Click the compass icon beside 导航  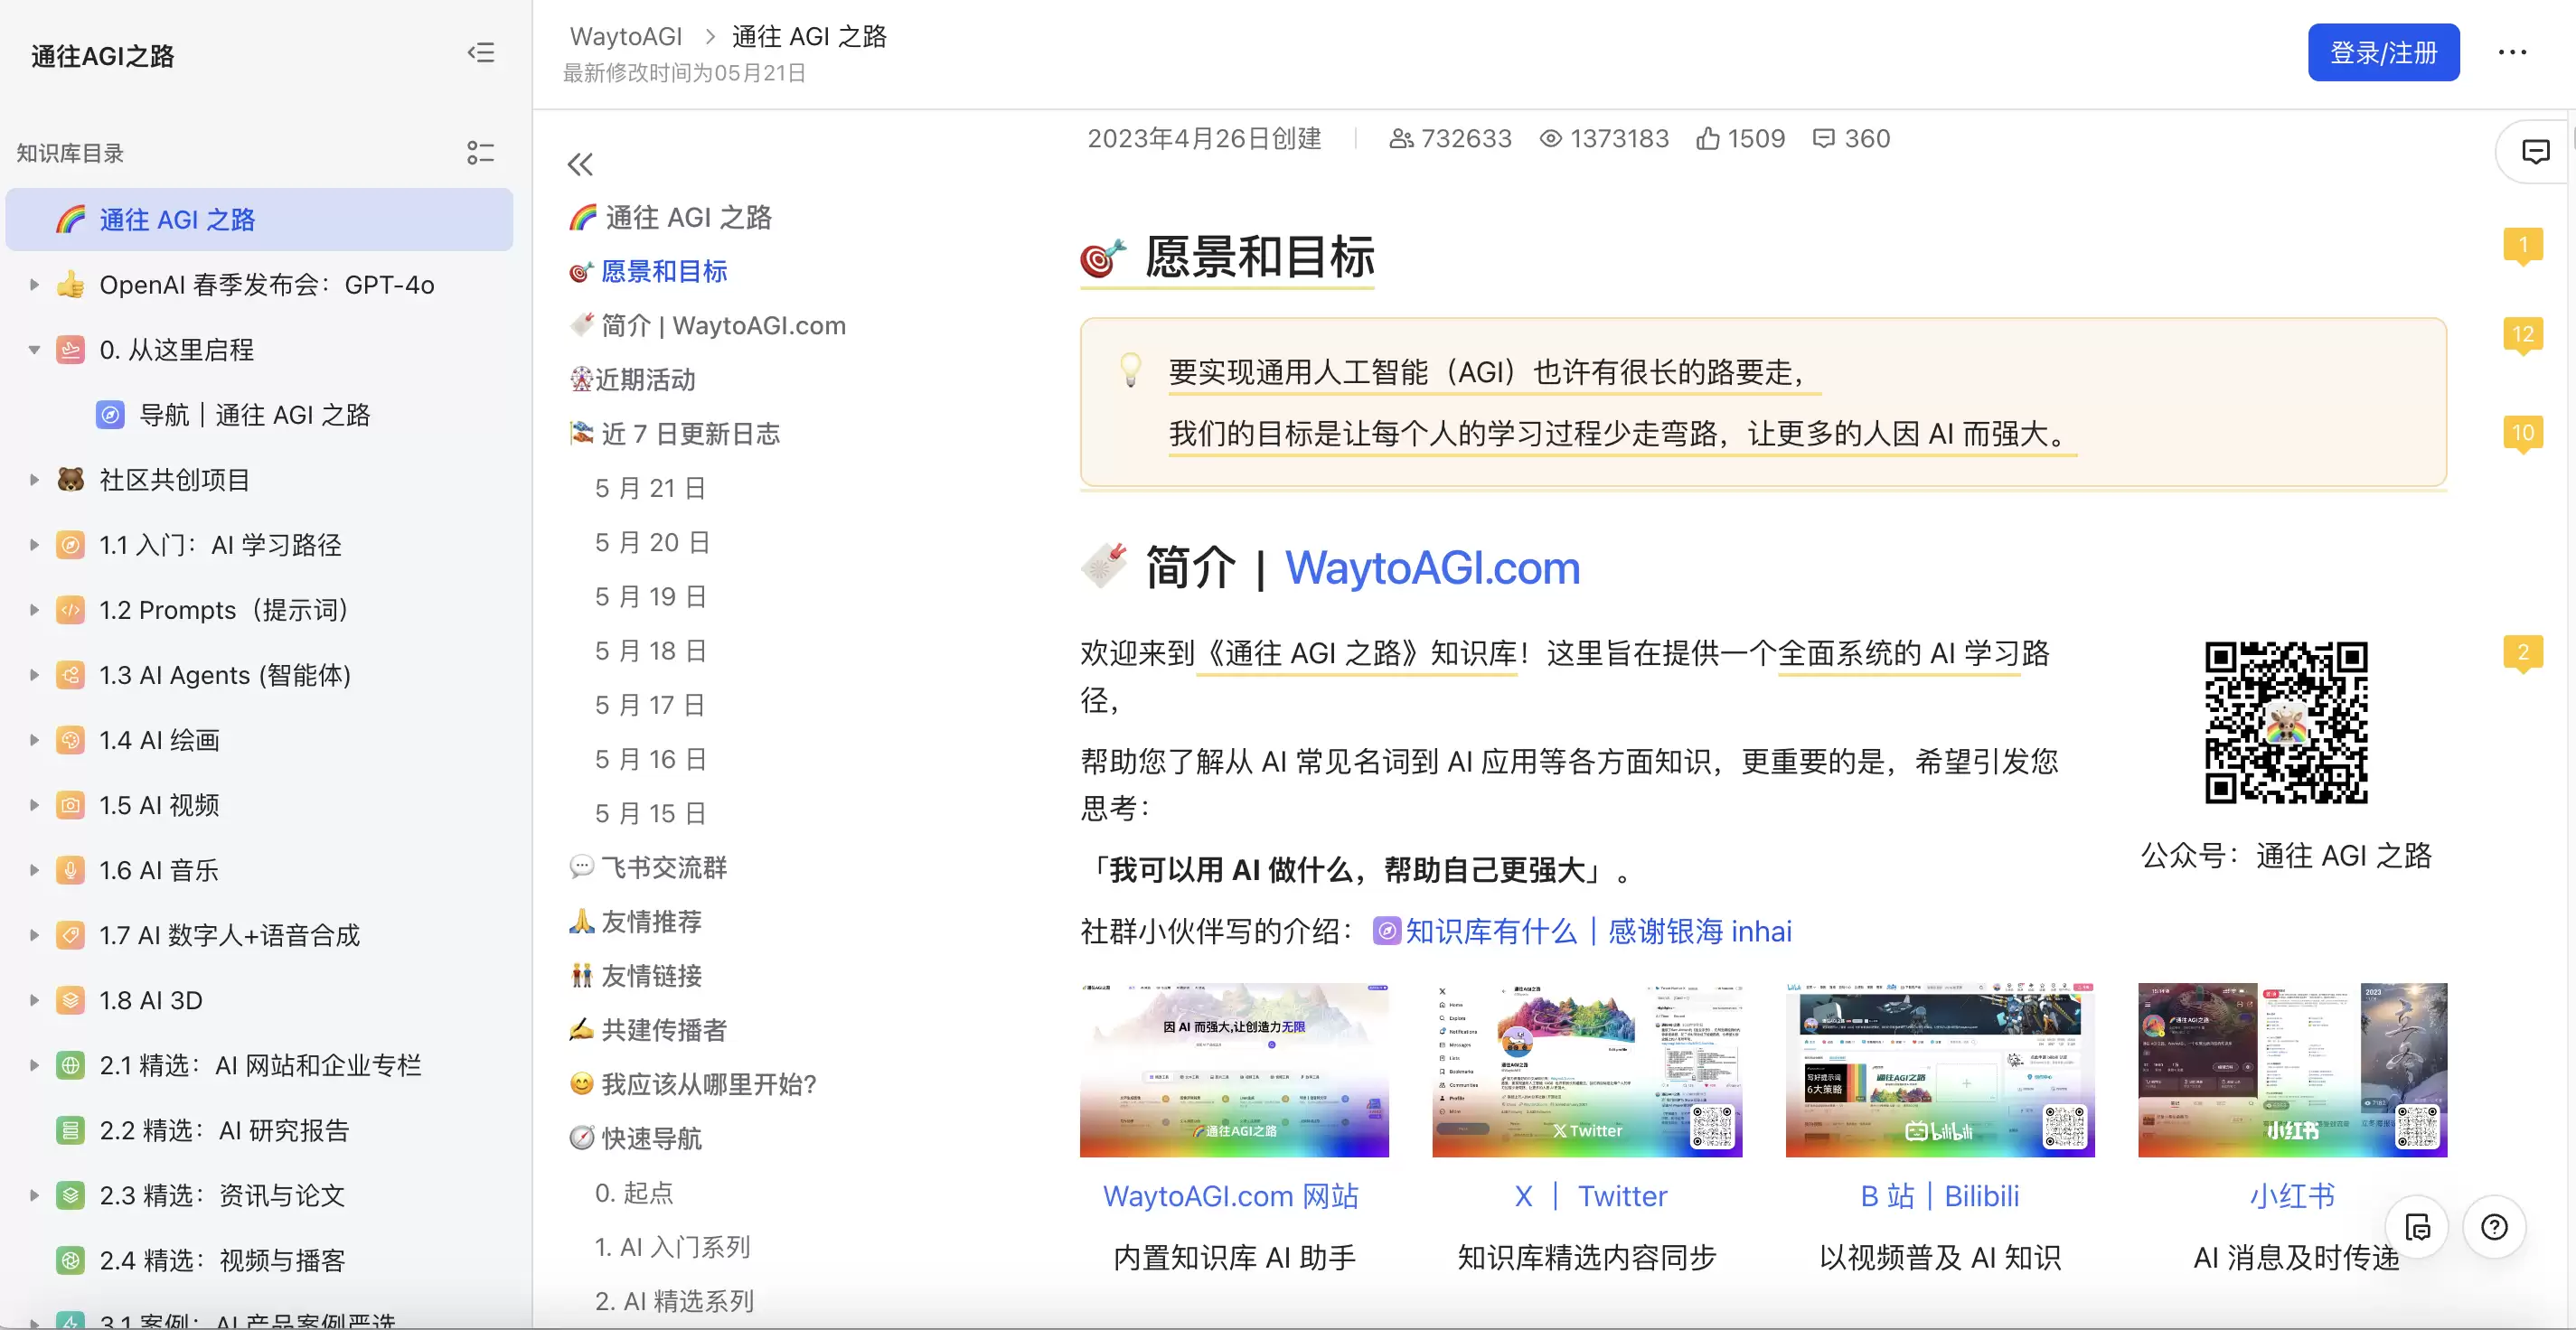(110, 414)
